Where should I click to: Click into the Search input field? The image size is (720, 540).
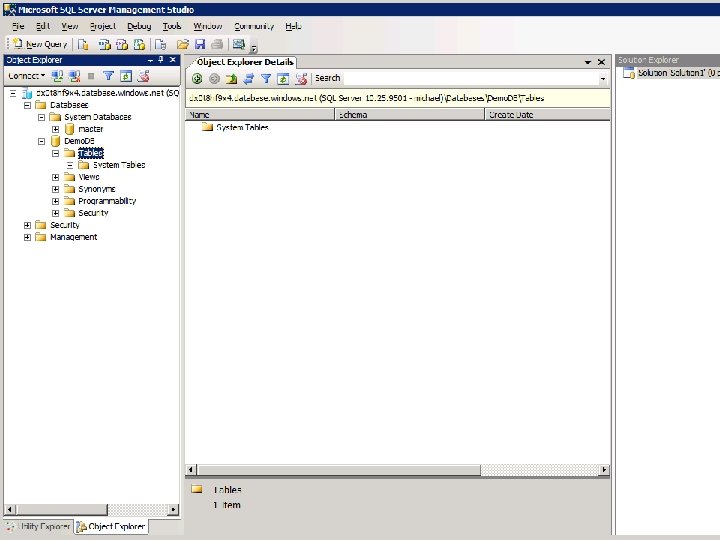point(471,79)
